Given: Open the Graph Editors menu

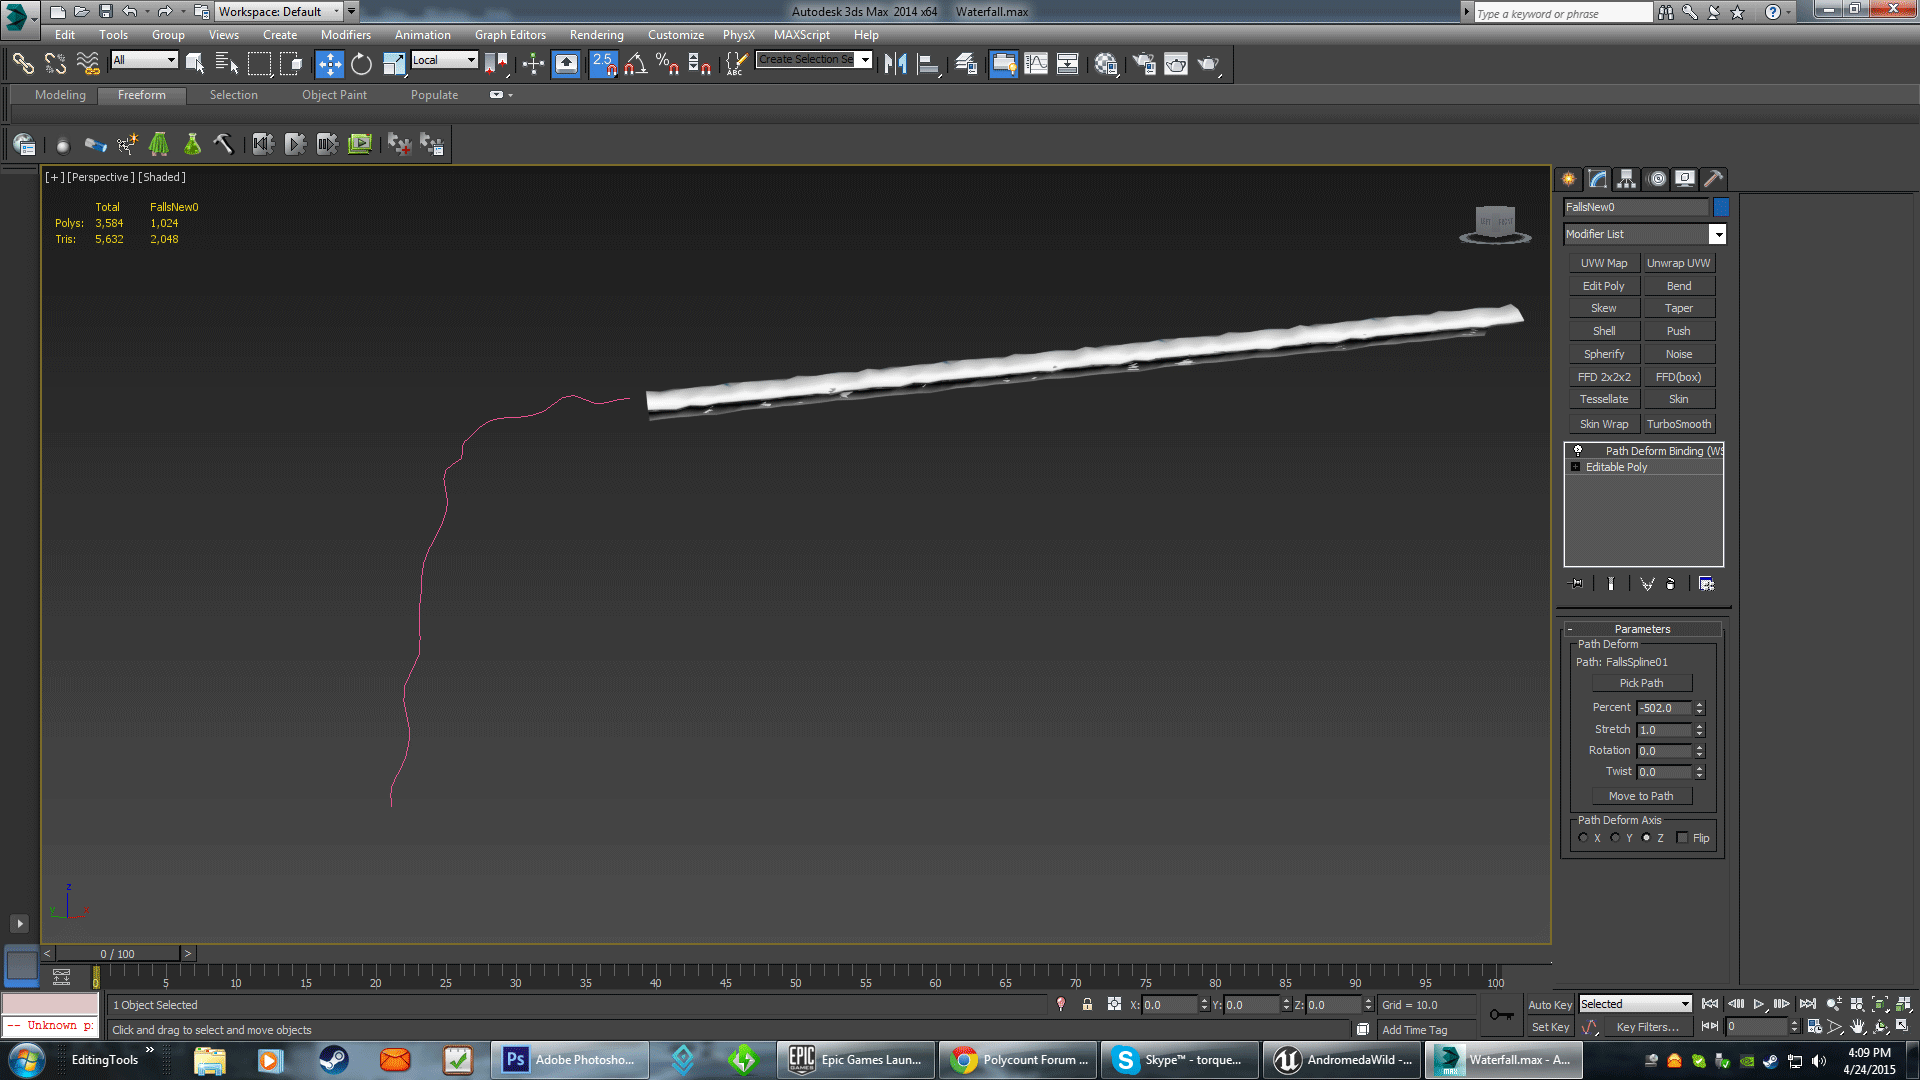Looking at the screenshot, I should (x=510, y=35).
